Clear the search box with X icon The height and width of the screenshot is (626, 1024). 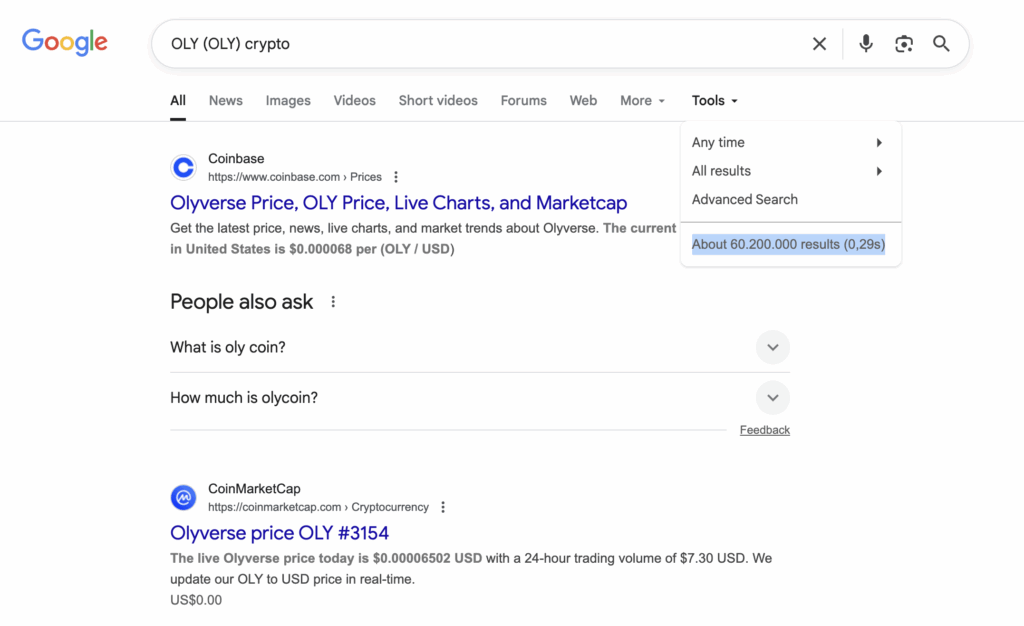pyautogui.click(x=819, y=44)
